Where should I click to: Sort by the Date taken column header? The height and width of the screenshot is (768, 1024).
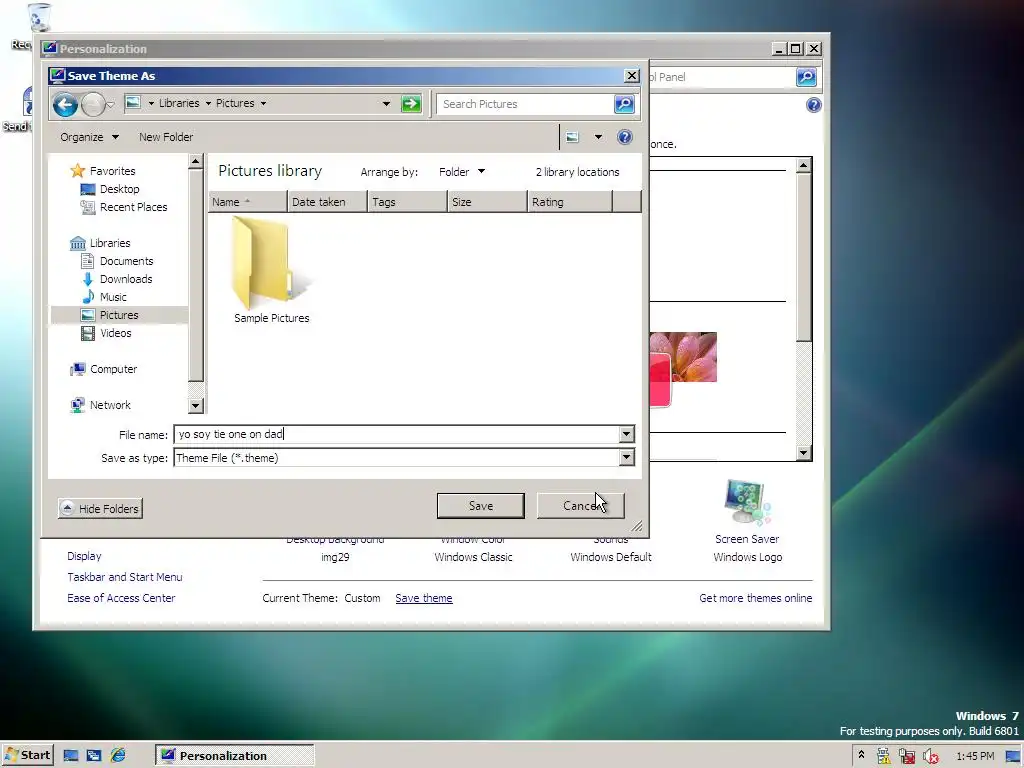[x=327, y=202]
